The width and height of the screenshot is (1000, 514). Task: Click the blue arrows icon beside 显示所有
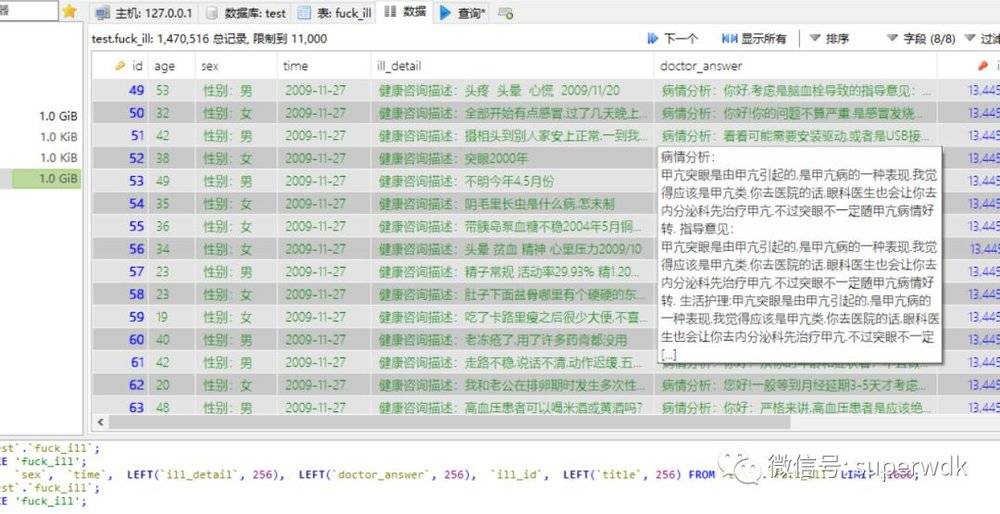tap(730, 39)
